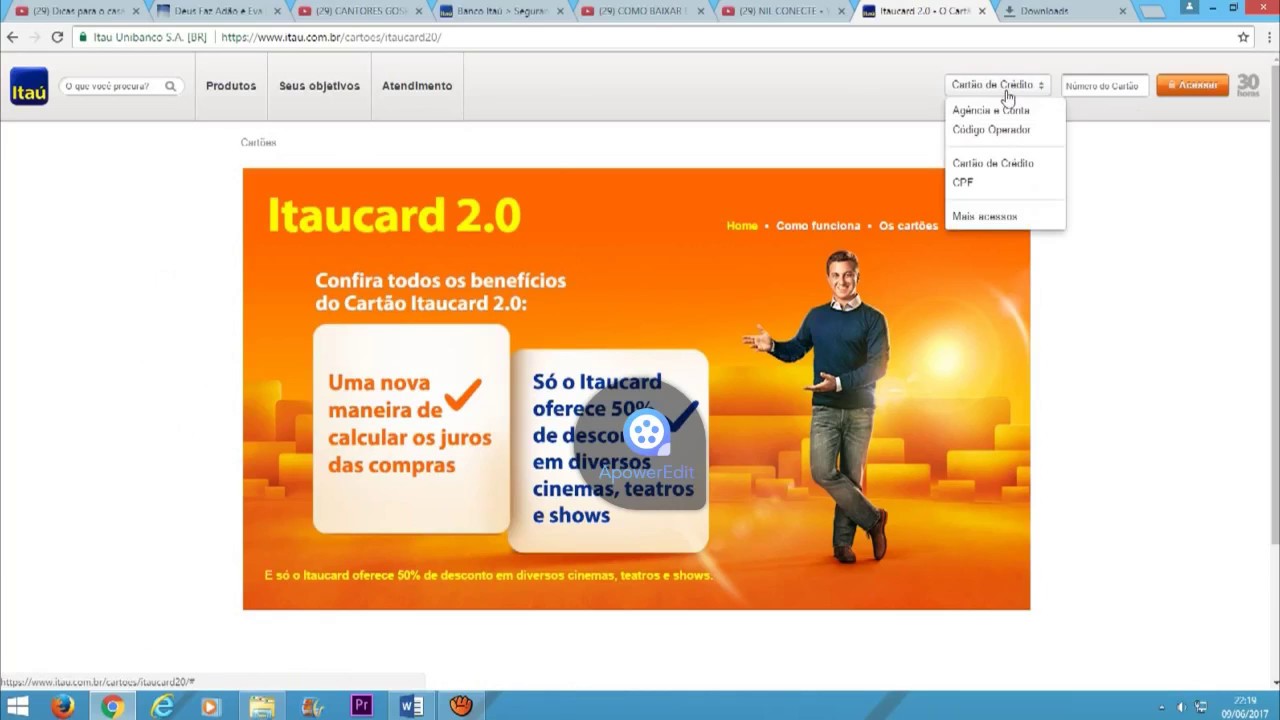The image size is (1280, 720).
Task: Click Como funciona banner link
Action: (x=818, y=226)
